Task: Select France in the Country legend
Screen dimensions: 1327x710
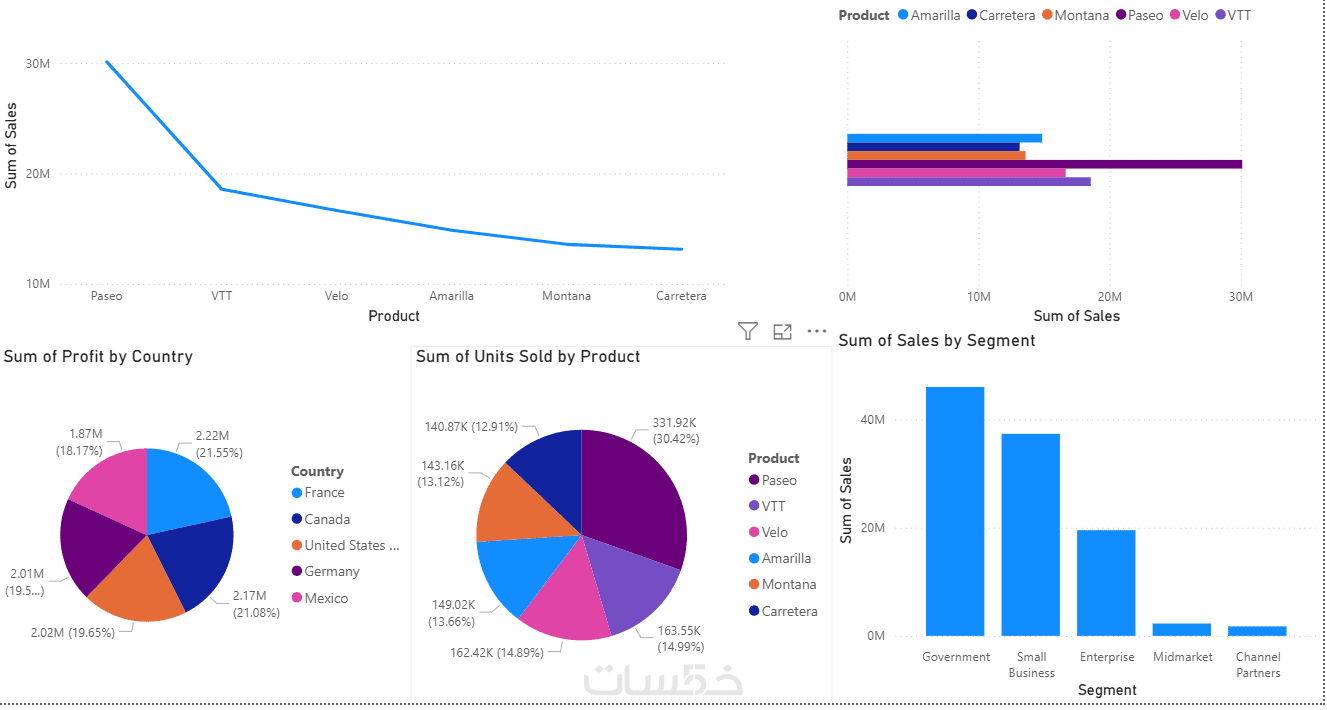Action: click(324, 493)
